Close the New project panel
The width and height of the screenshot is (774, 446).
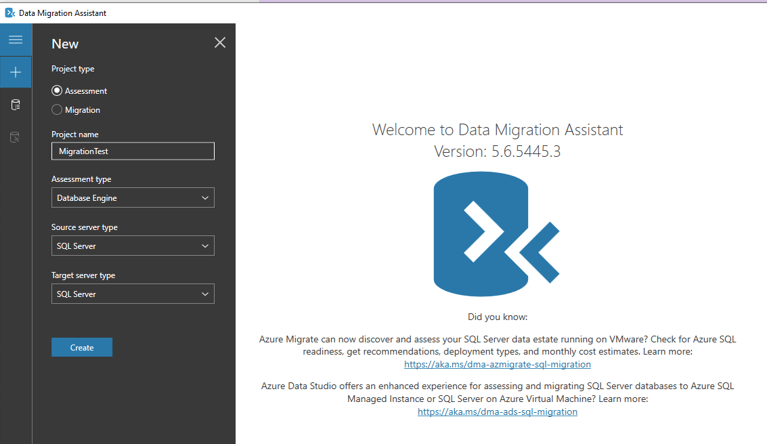click(x=220, y=42)
